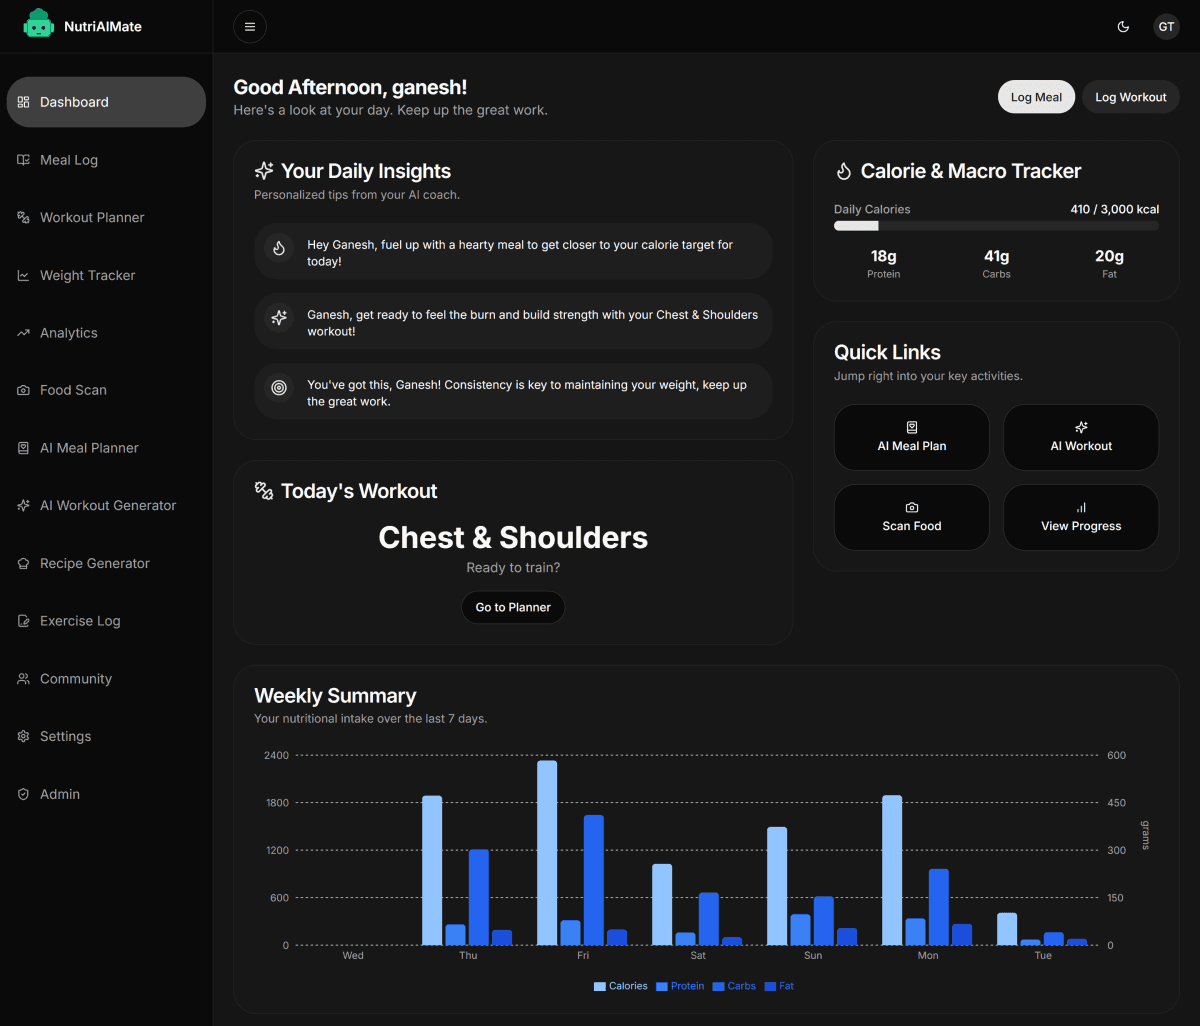Viewport: 1200px width, 1026px height.
Task: Click the Exercise Log notebook icon
Action: pos(22,621)
